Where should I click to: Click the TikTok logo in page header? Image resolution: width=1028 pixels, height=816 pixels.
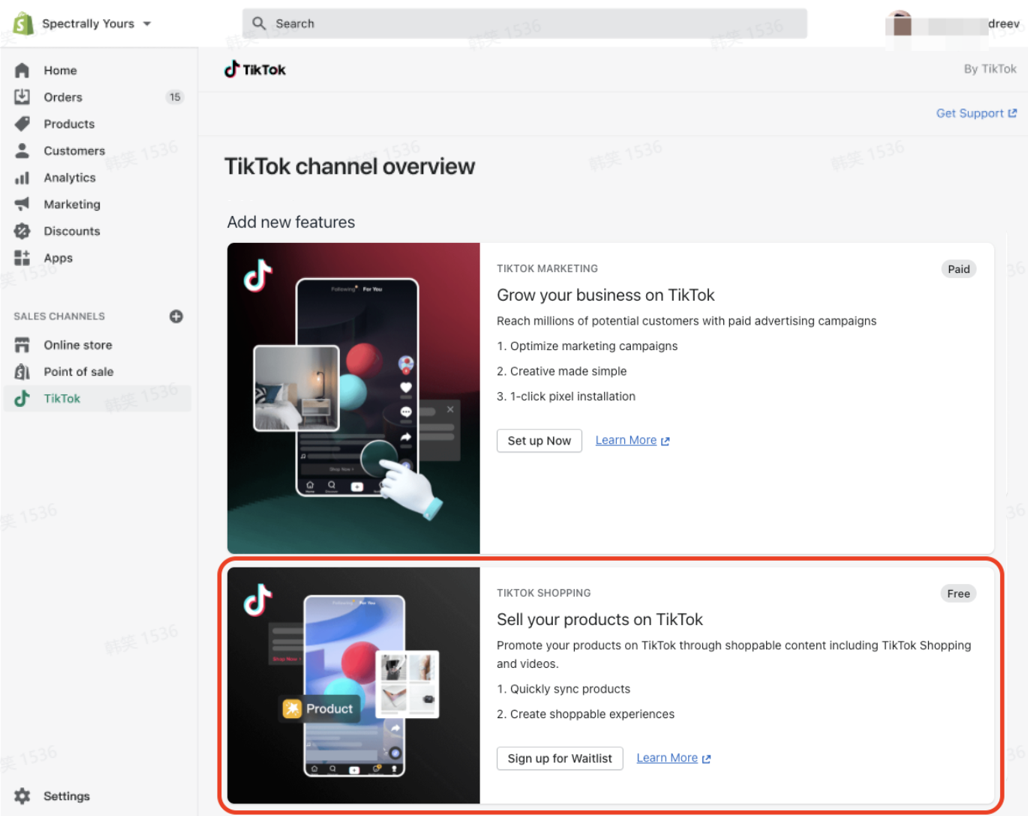point(255,69)
